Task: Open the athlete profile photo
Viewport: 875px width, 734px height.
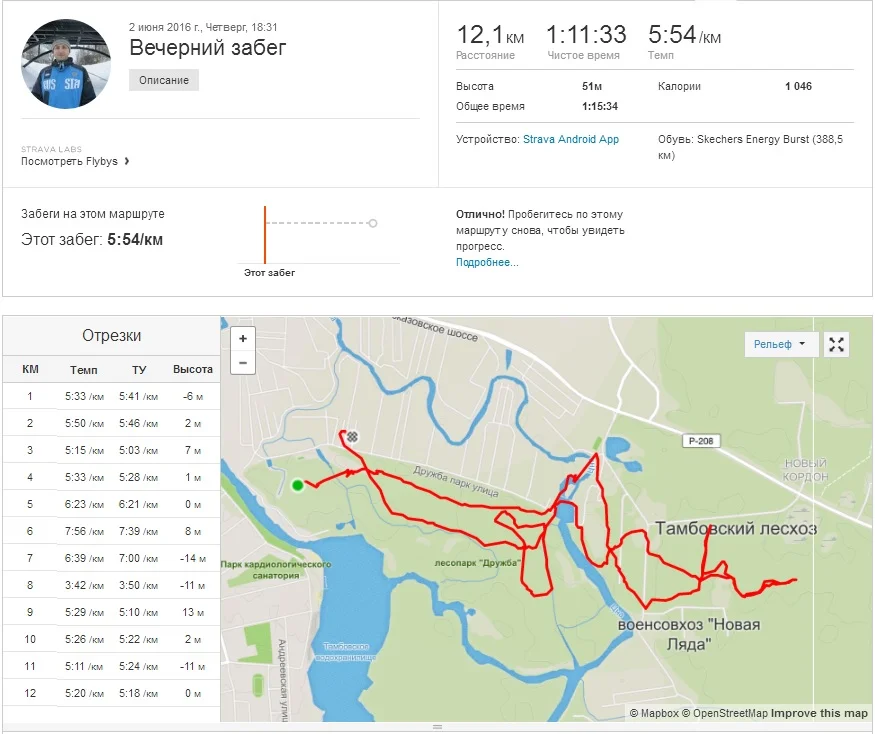Action: [x=65, y=63]
